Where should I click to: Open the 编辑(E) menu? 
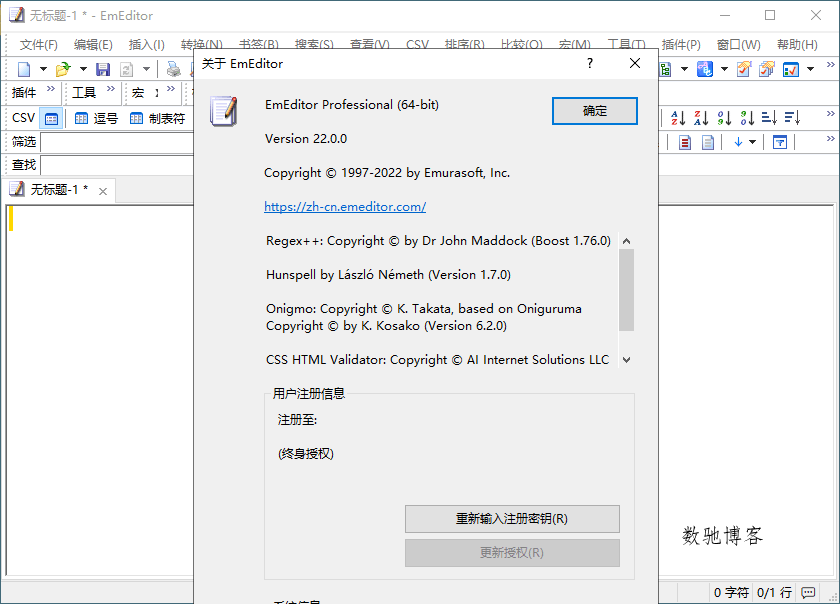[x=93, y=44]
